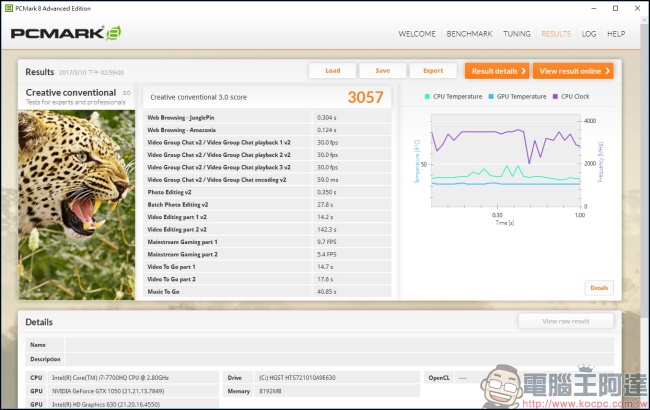Open the TUNING tab
650x410 pixels.
tap(517, 34)
